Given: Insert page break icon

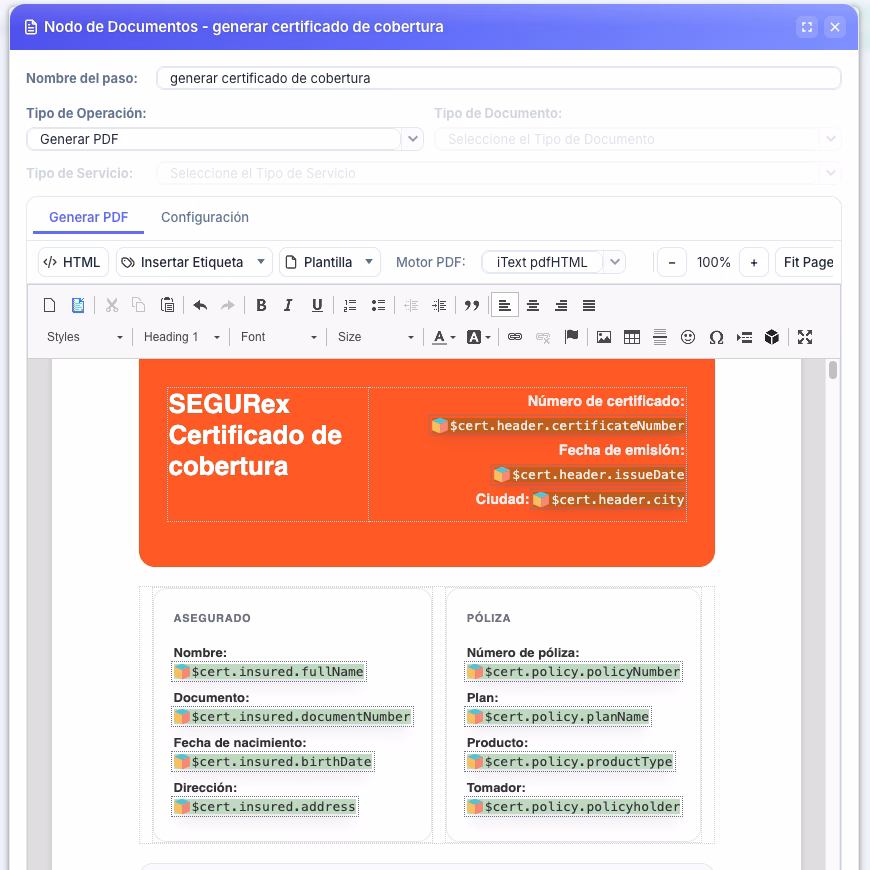Looking at the screenshot, I should [744, 337].
